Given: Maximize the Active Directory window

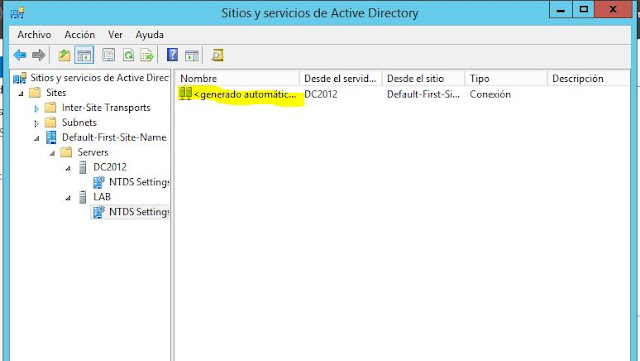Looking at the screenshot, I should (x=583, y=9).
